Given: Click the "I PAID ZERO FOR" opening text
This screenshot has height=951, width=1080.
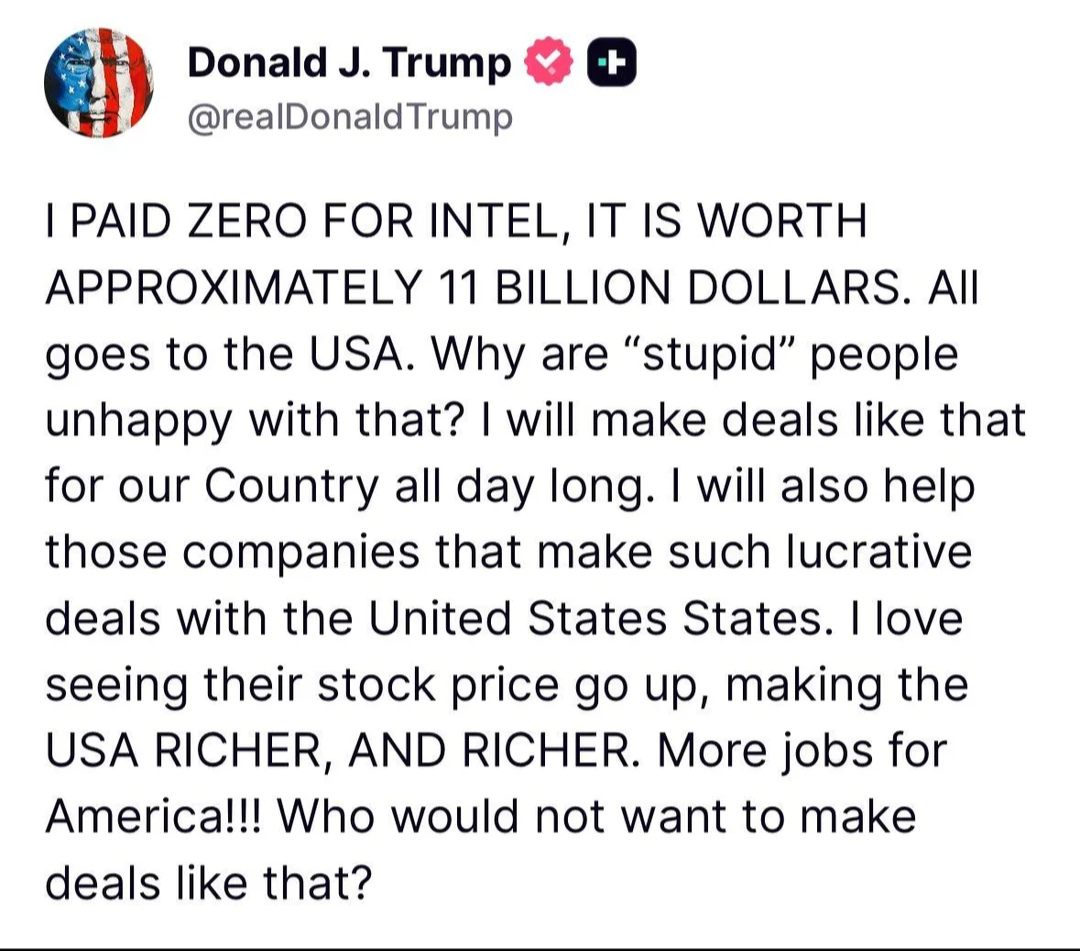Looking at the screenshot, I should click(229, 222).
